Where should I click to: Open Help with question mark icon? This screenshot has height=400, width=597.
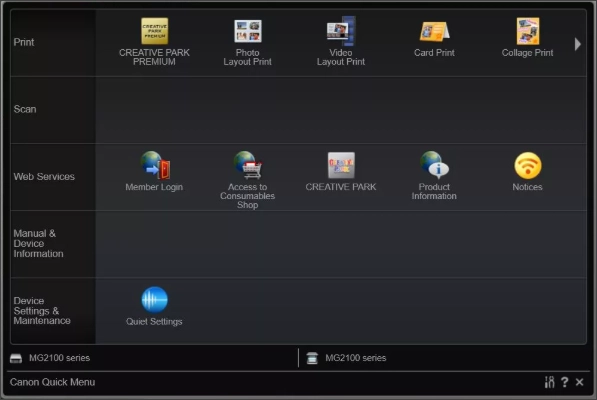pos(565,382)
